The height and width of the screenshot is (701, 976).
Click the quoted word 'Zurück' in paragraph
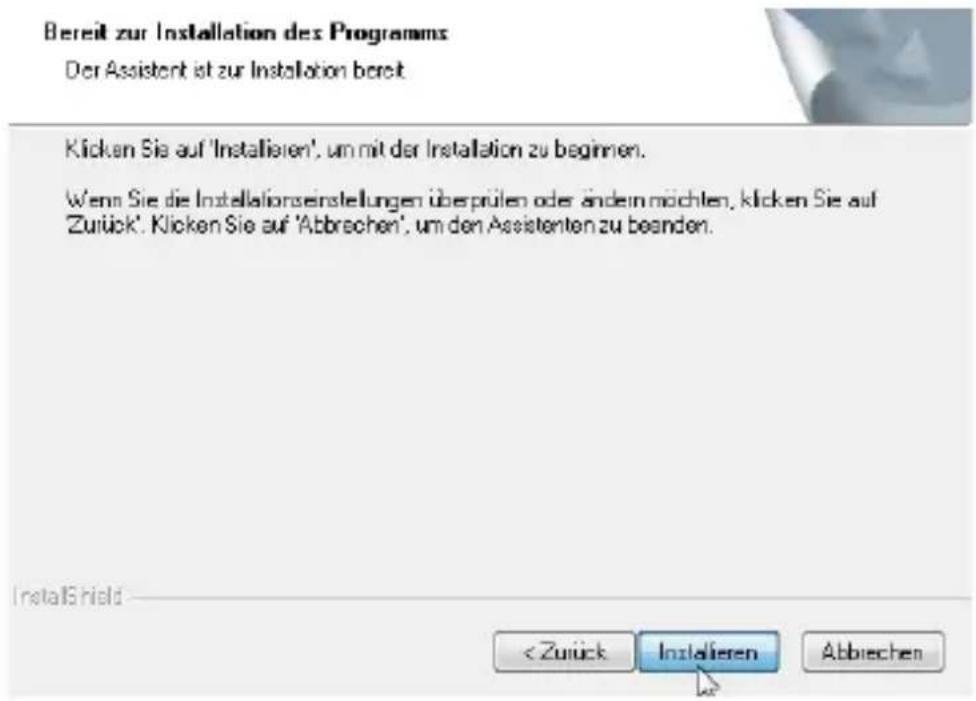point(103,224)
